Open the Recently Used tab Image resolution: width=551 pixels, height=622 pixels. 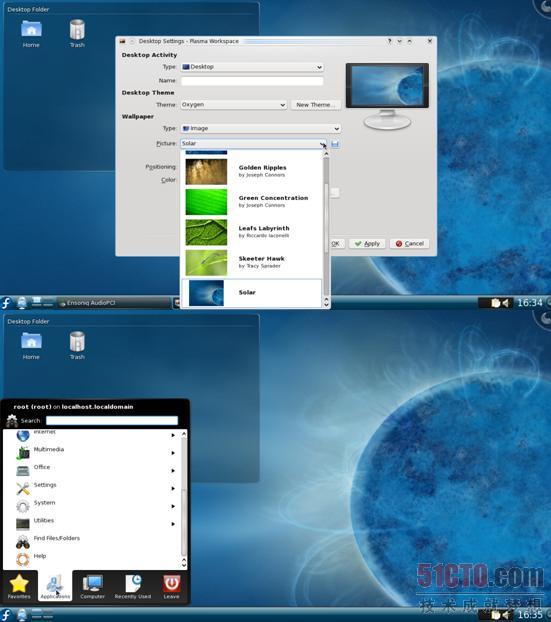pos(133,586)
